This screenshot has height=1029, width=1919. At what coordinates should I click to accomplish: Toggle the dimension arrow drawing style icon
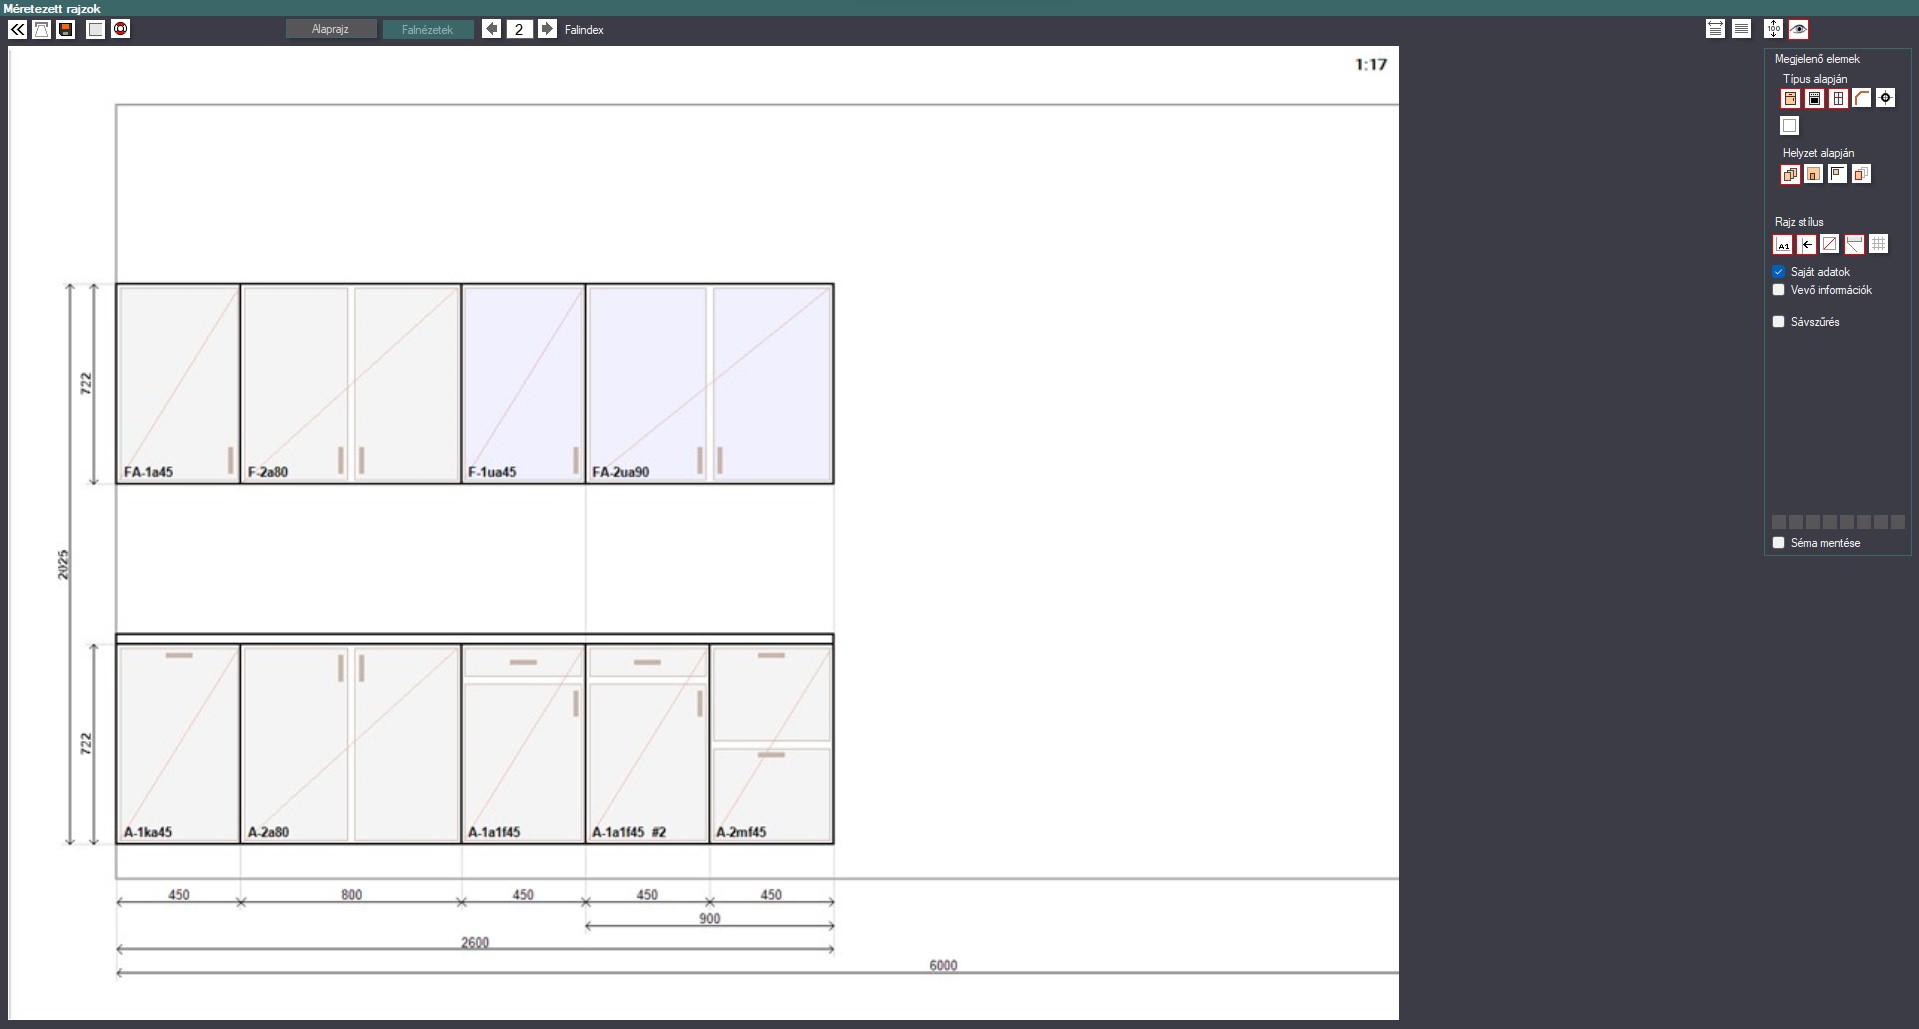click(1806, 244)
